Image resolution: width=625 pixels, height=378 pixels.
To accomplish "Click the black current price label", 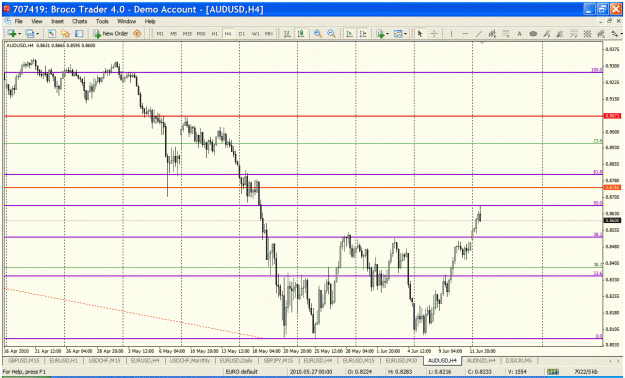I will (612, 220).
